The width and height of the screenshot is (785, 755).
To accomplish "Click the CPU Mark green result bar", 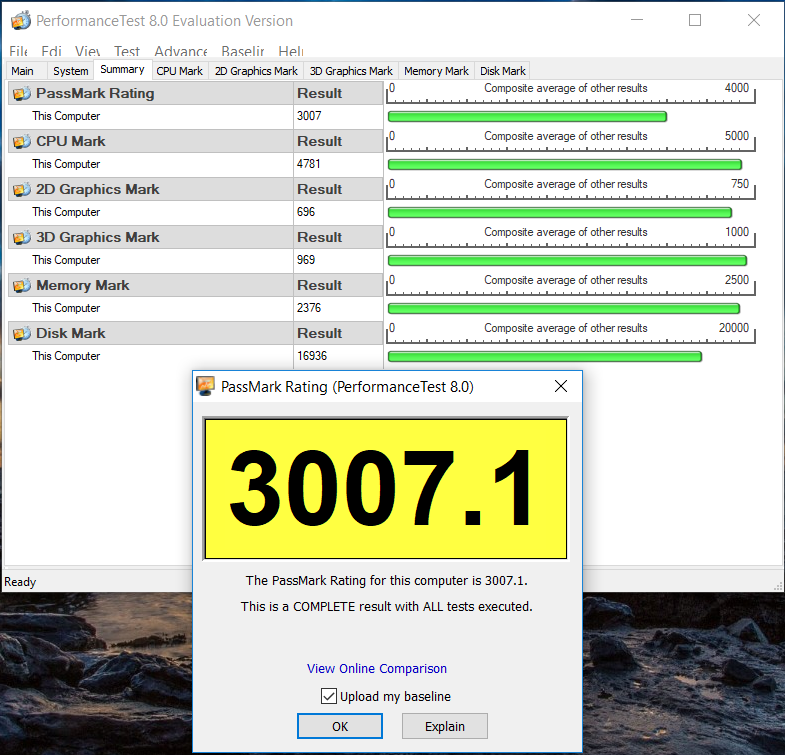I will point(565,165).
